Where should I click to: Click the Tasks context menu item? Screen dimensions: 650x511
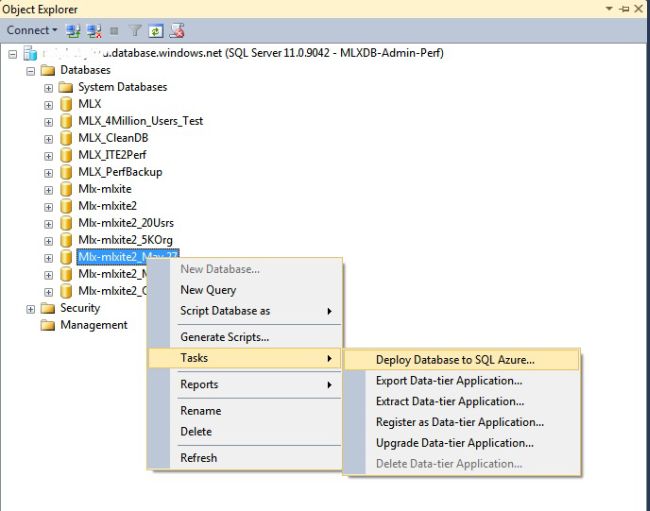pyautogui.click(x=245, y=358)
